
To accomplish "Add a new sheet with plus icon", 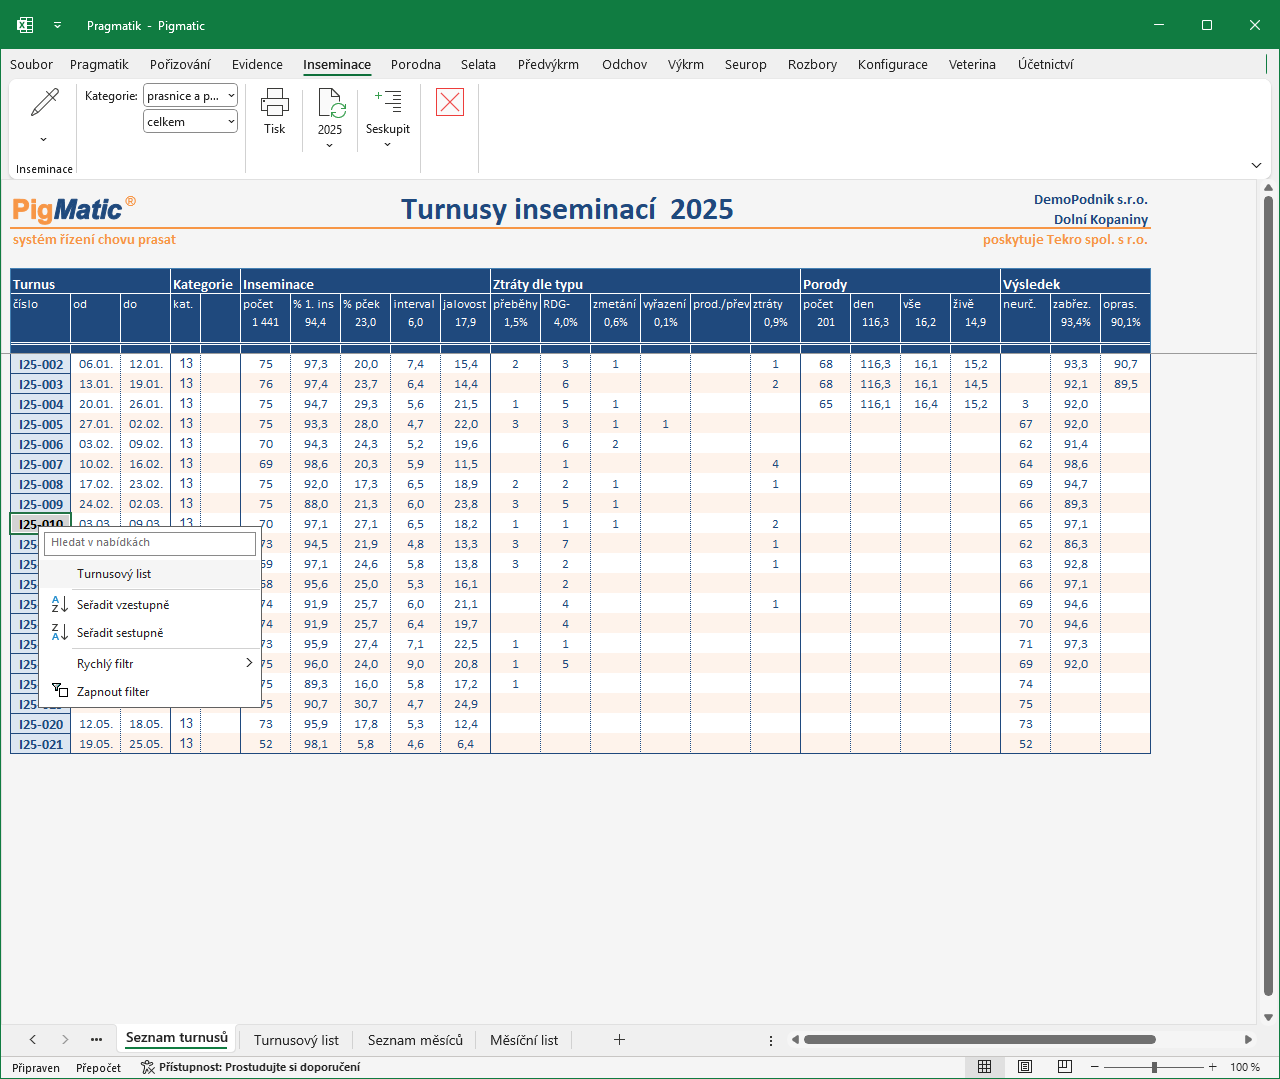I will (x=619, y=1040).
